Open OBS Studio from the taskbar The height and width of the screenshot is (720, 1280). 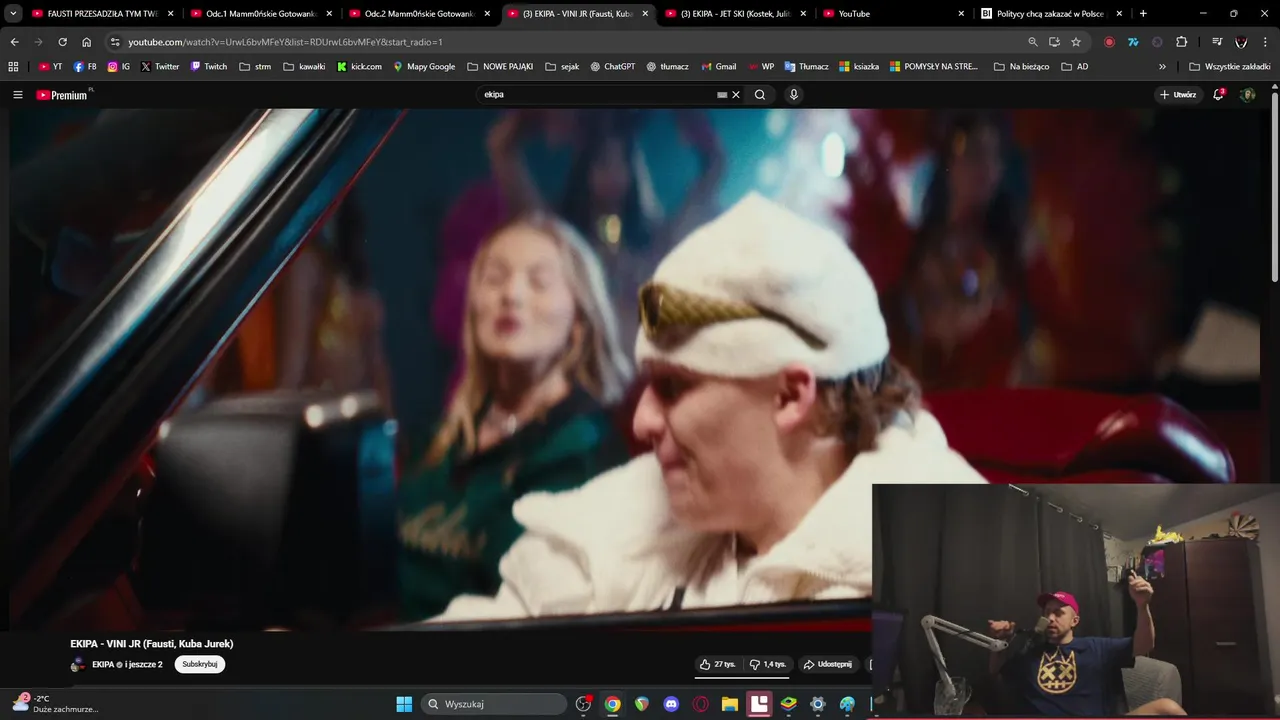click(584, 704)
